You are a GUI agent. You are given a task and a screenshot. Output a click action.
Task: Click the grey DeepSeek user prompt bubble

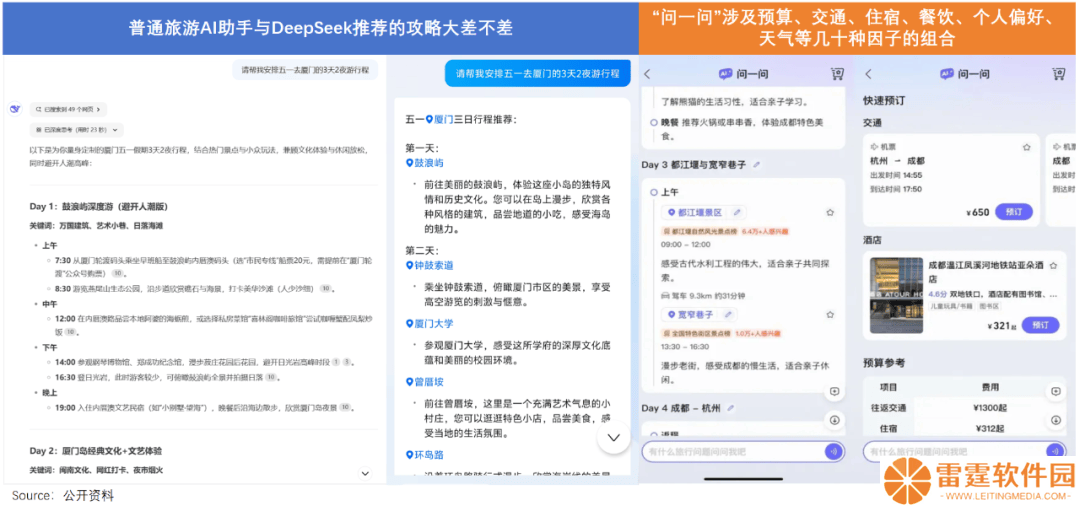point(305,70)
